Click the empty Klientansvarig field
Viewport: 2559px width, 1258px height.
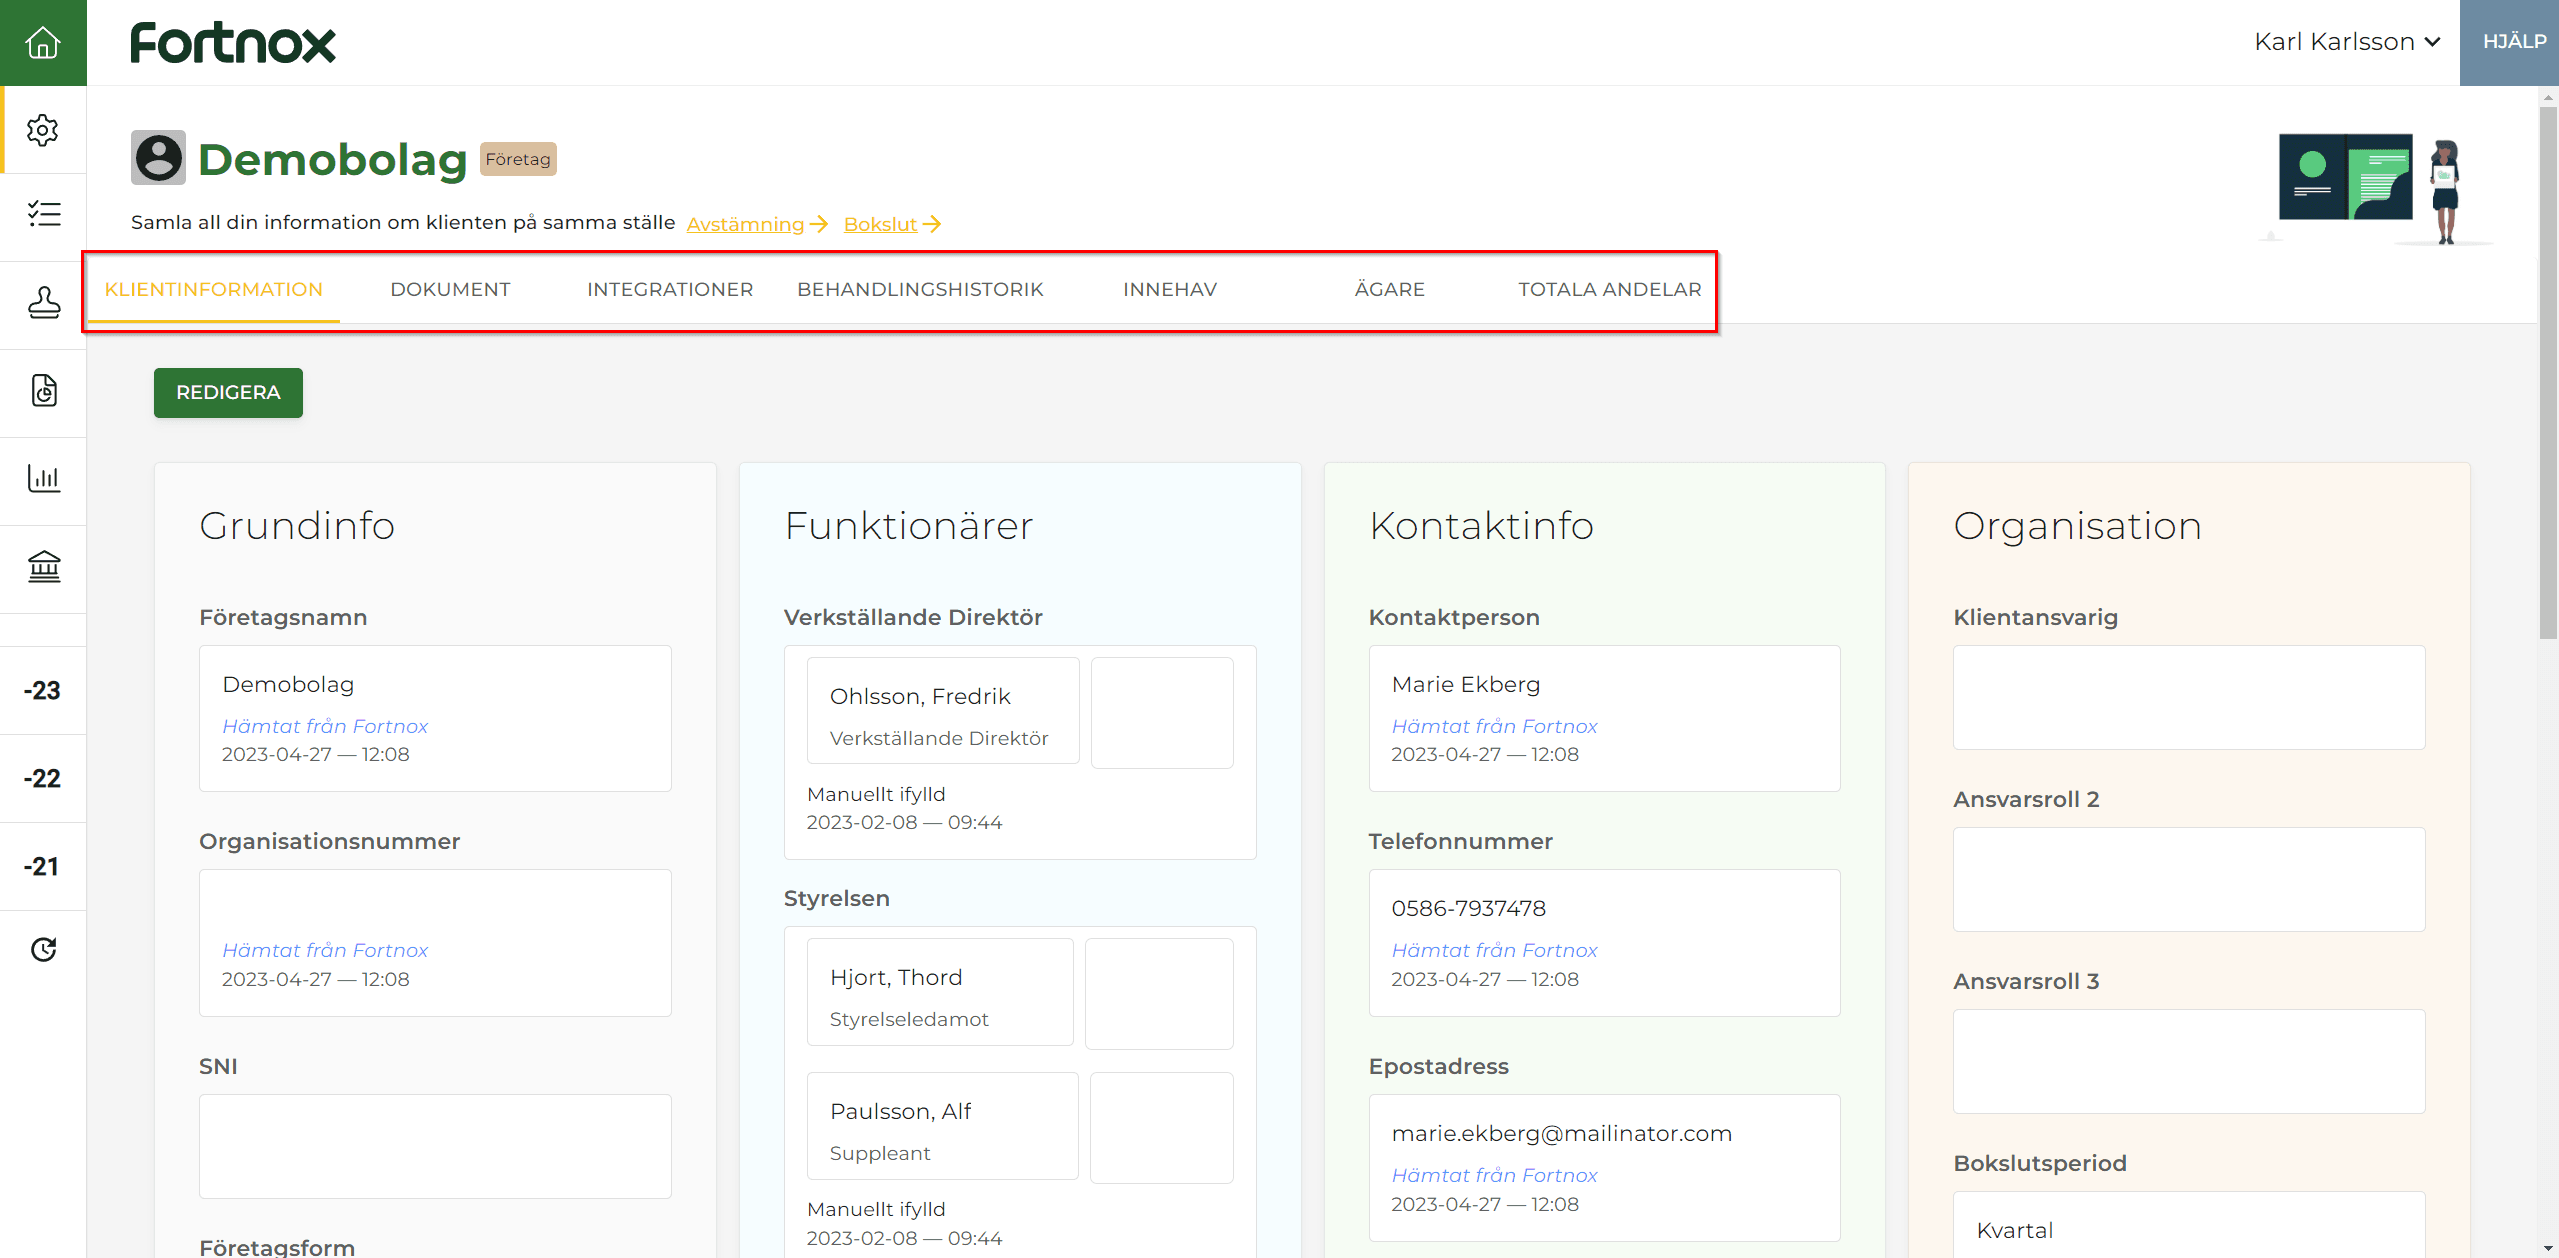pos(2189,697)
